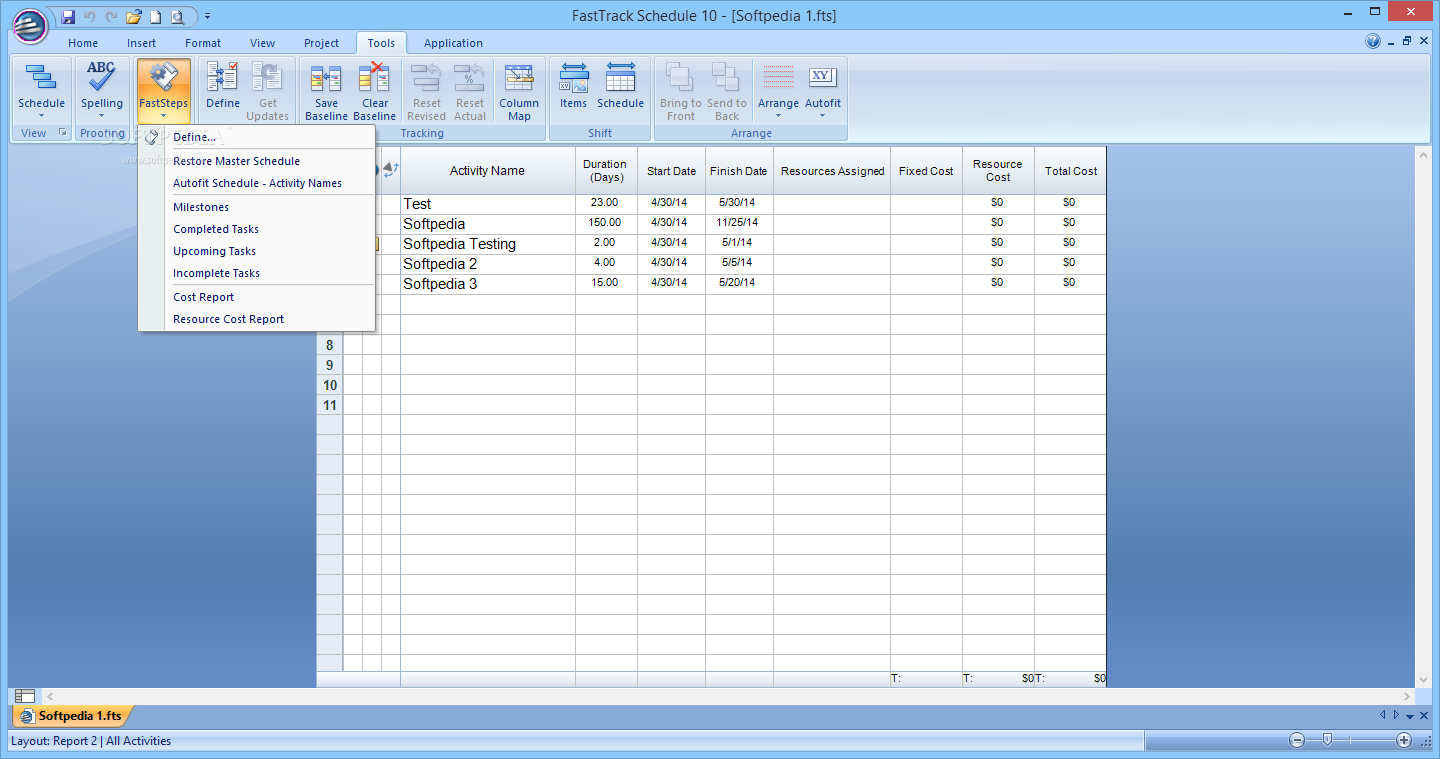Open the Help question mark icon
Screen dimensions: 1440x759
coord(1373,42)
